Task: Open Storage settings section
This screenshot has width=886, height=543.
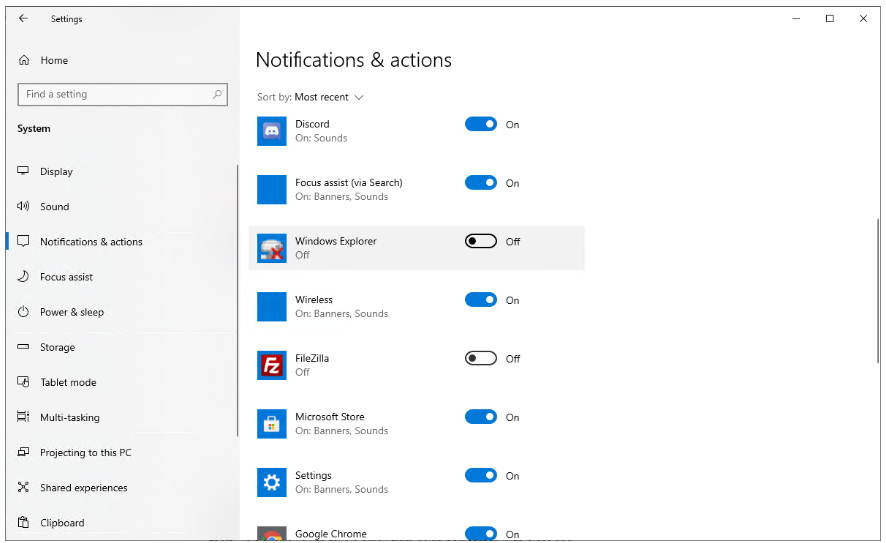Action: (57, 347)
